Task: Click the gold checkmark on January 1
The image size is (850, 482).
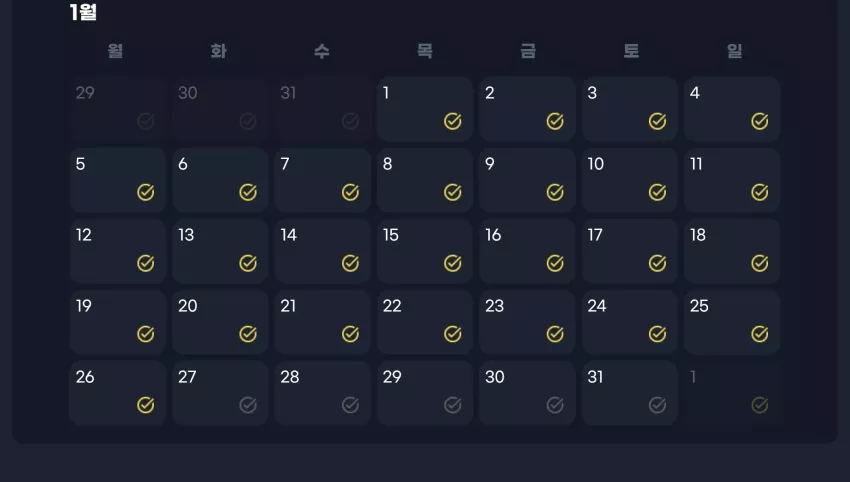Action: point(453,121)
